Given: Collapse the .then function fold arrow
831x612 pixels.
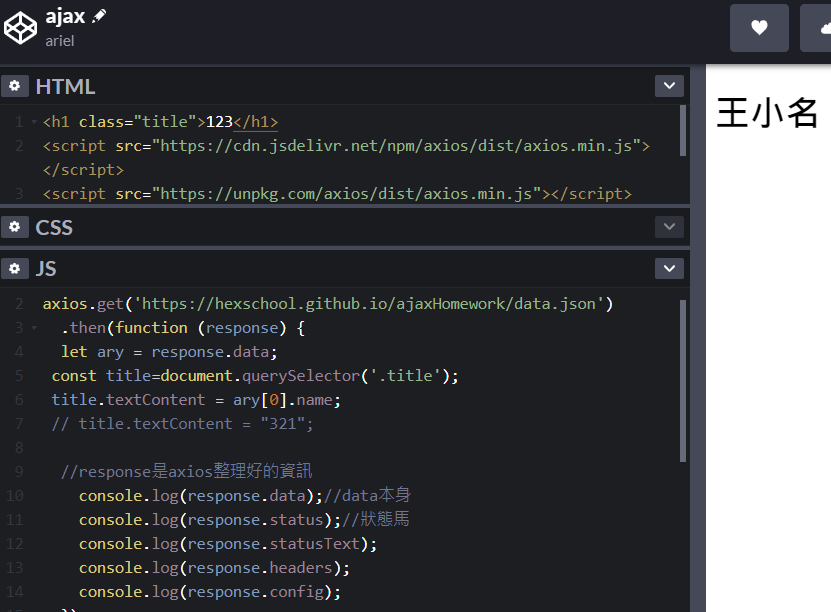Looking at the screenshot, I should (34, 328).
